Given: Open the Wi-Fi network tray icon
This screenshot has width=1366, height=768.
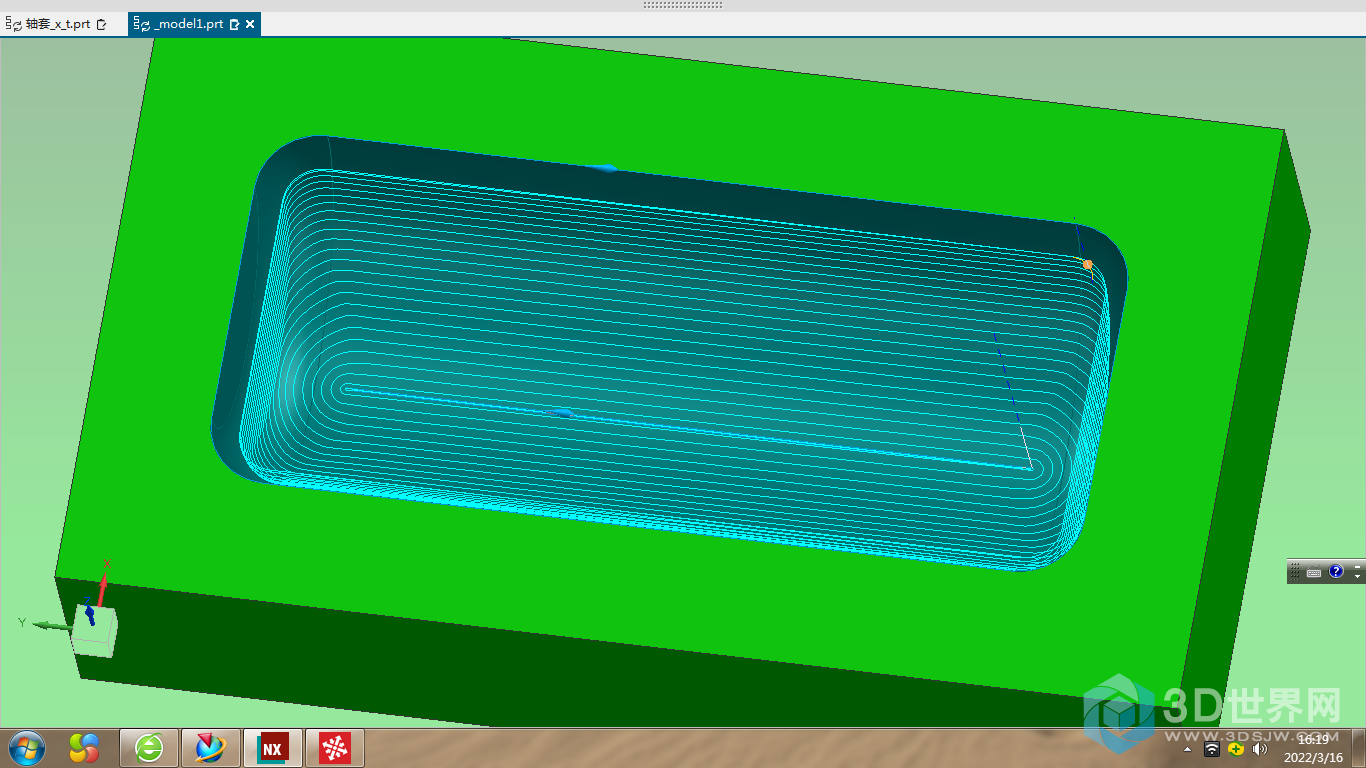Looking at the screenshot, I should coord(1212,749).
